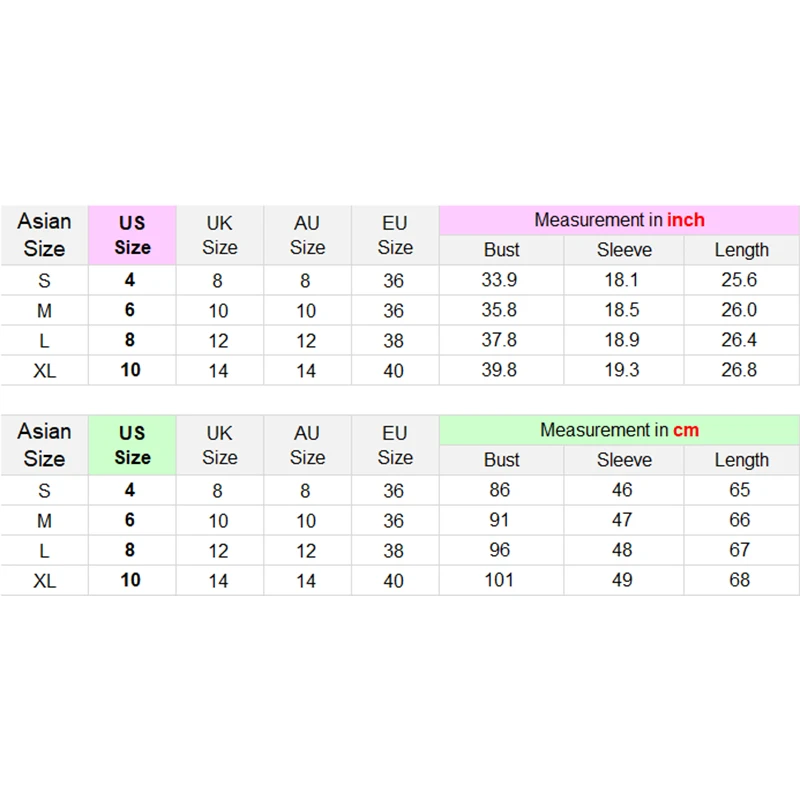This screenshot has width=800, height=800.
Task: Select EU size 40 in inch table
Action: coord(393,371)
